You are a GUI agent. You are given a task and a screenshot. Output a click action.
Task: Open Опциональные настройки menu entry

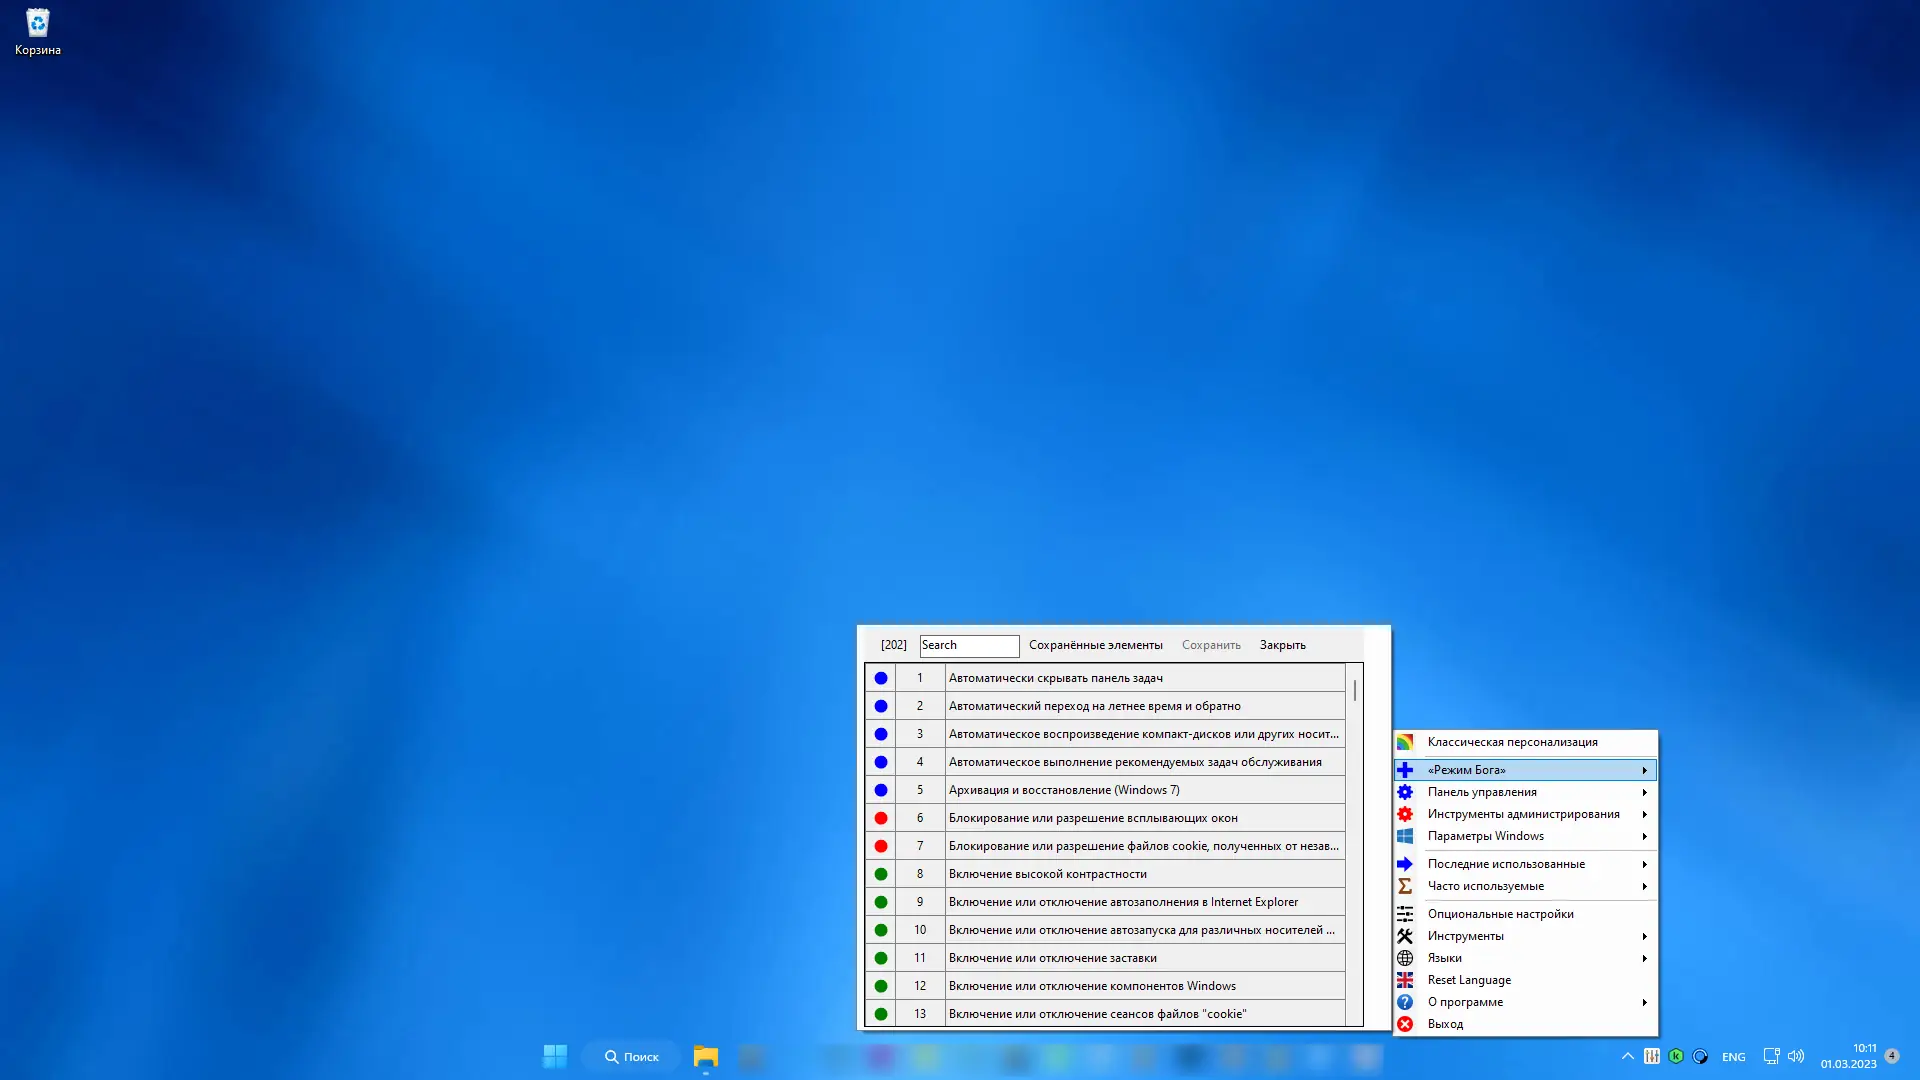1500,914
